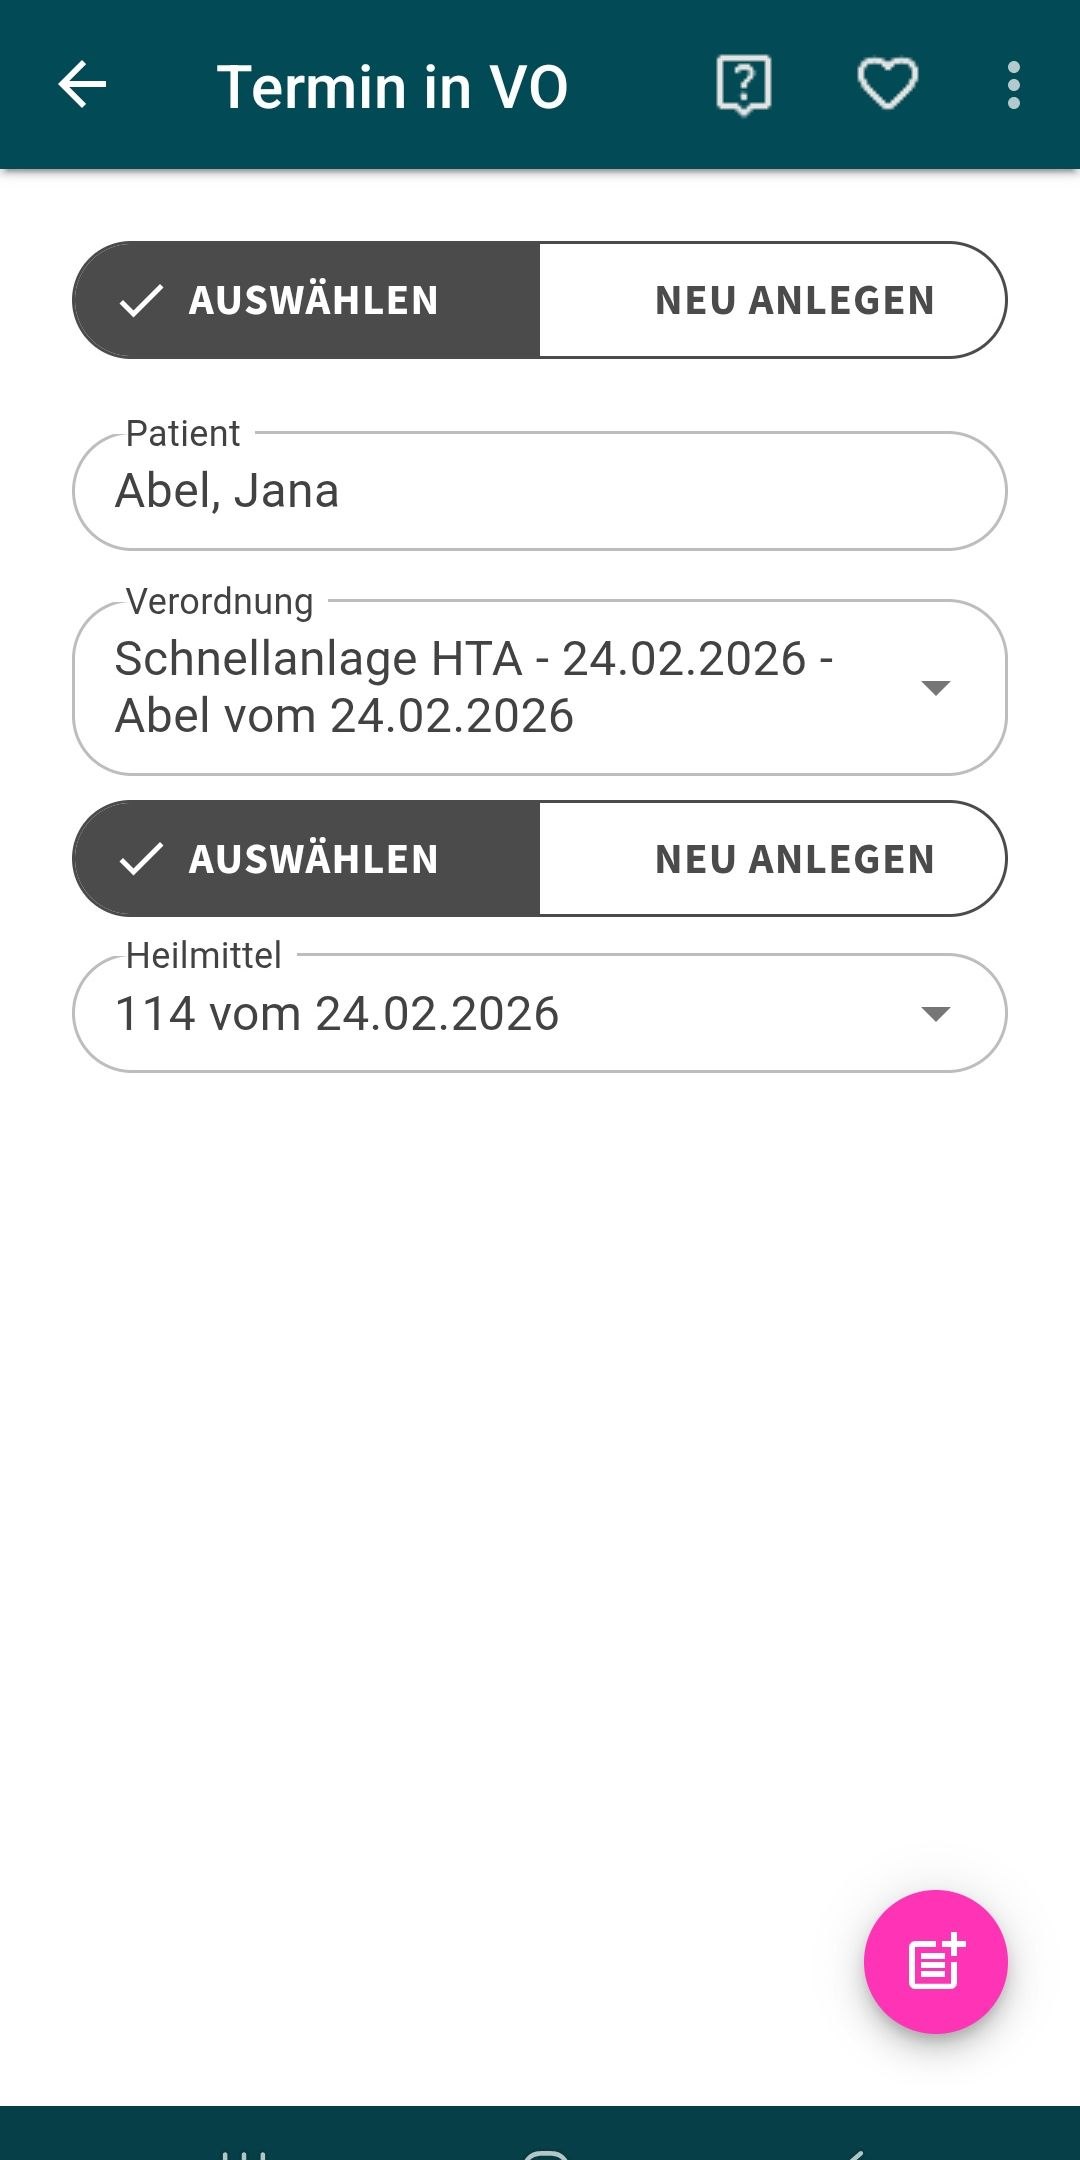Mark as favorite with the heart icon
1080x2160 pixels.
887,85
